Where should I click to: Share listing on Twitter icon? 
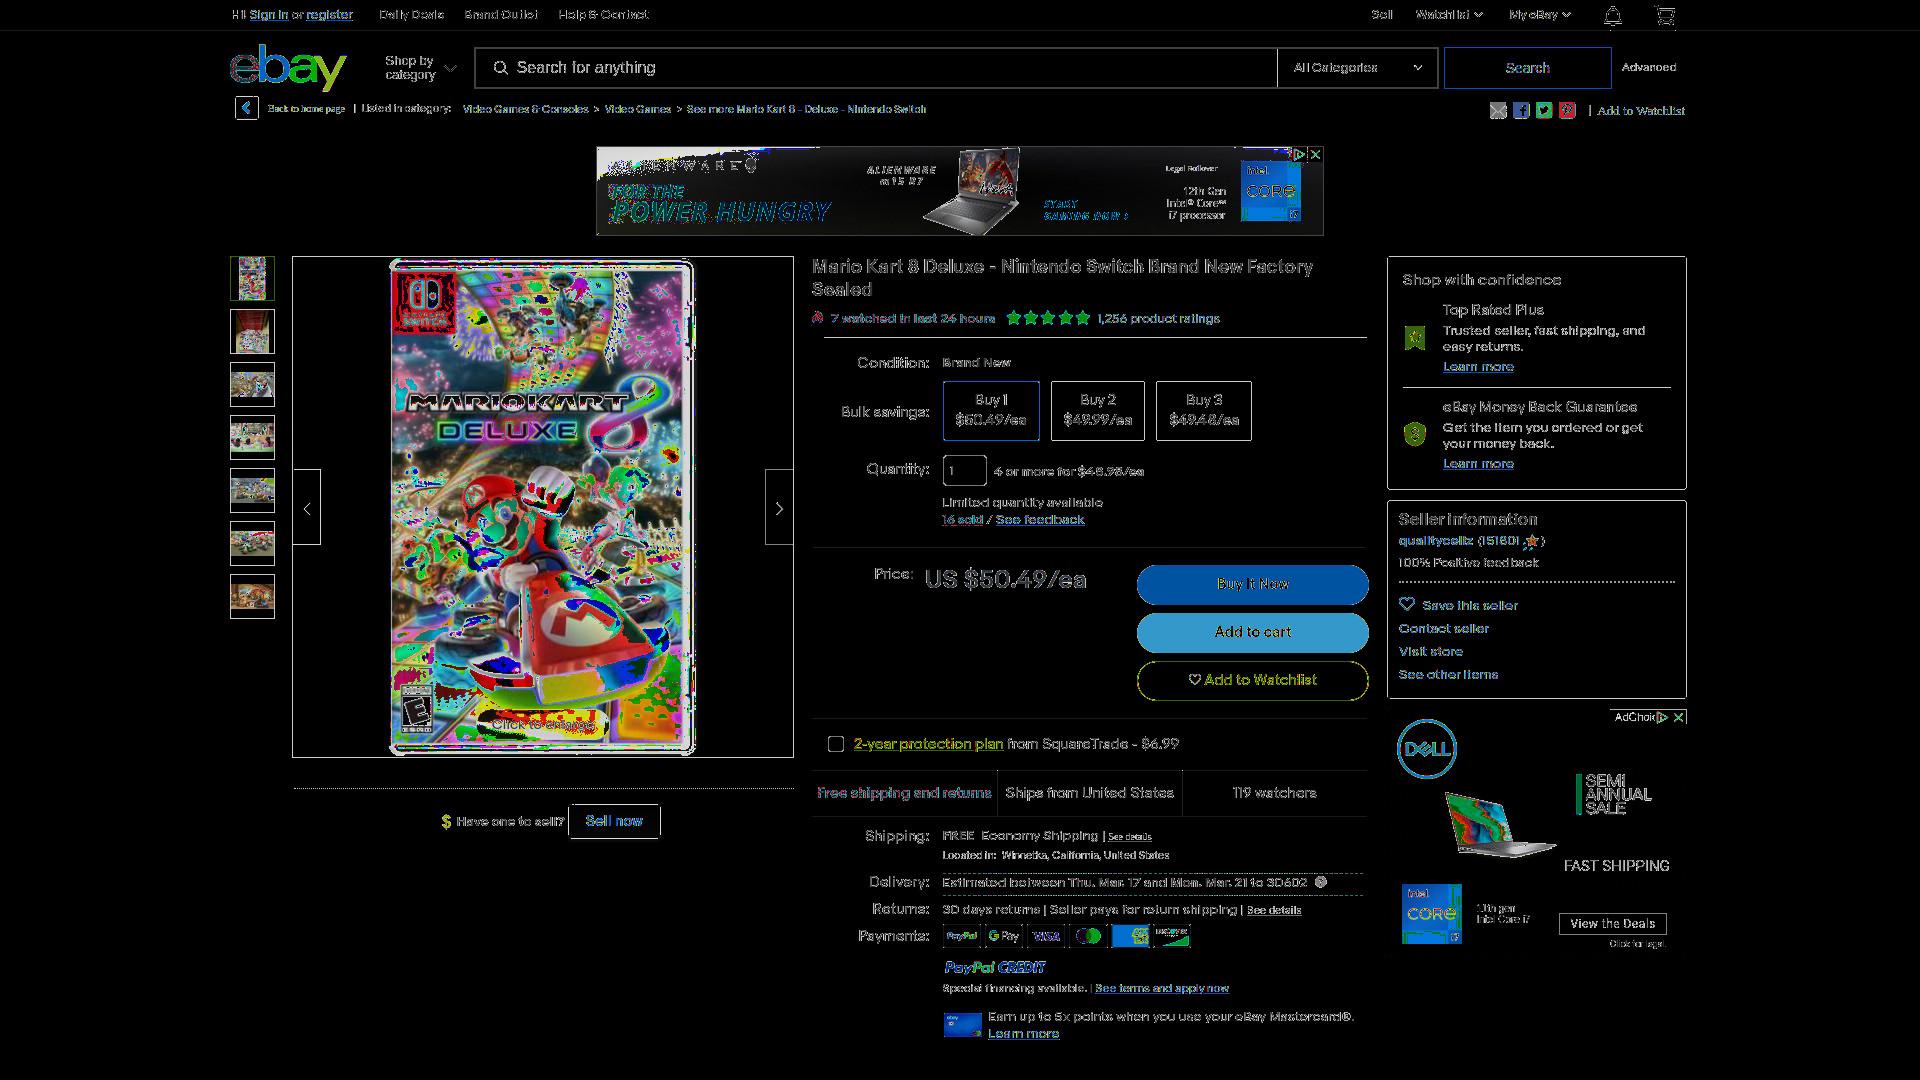(x=1544, y=111)
